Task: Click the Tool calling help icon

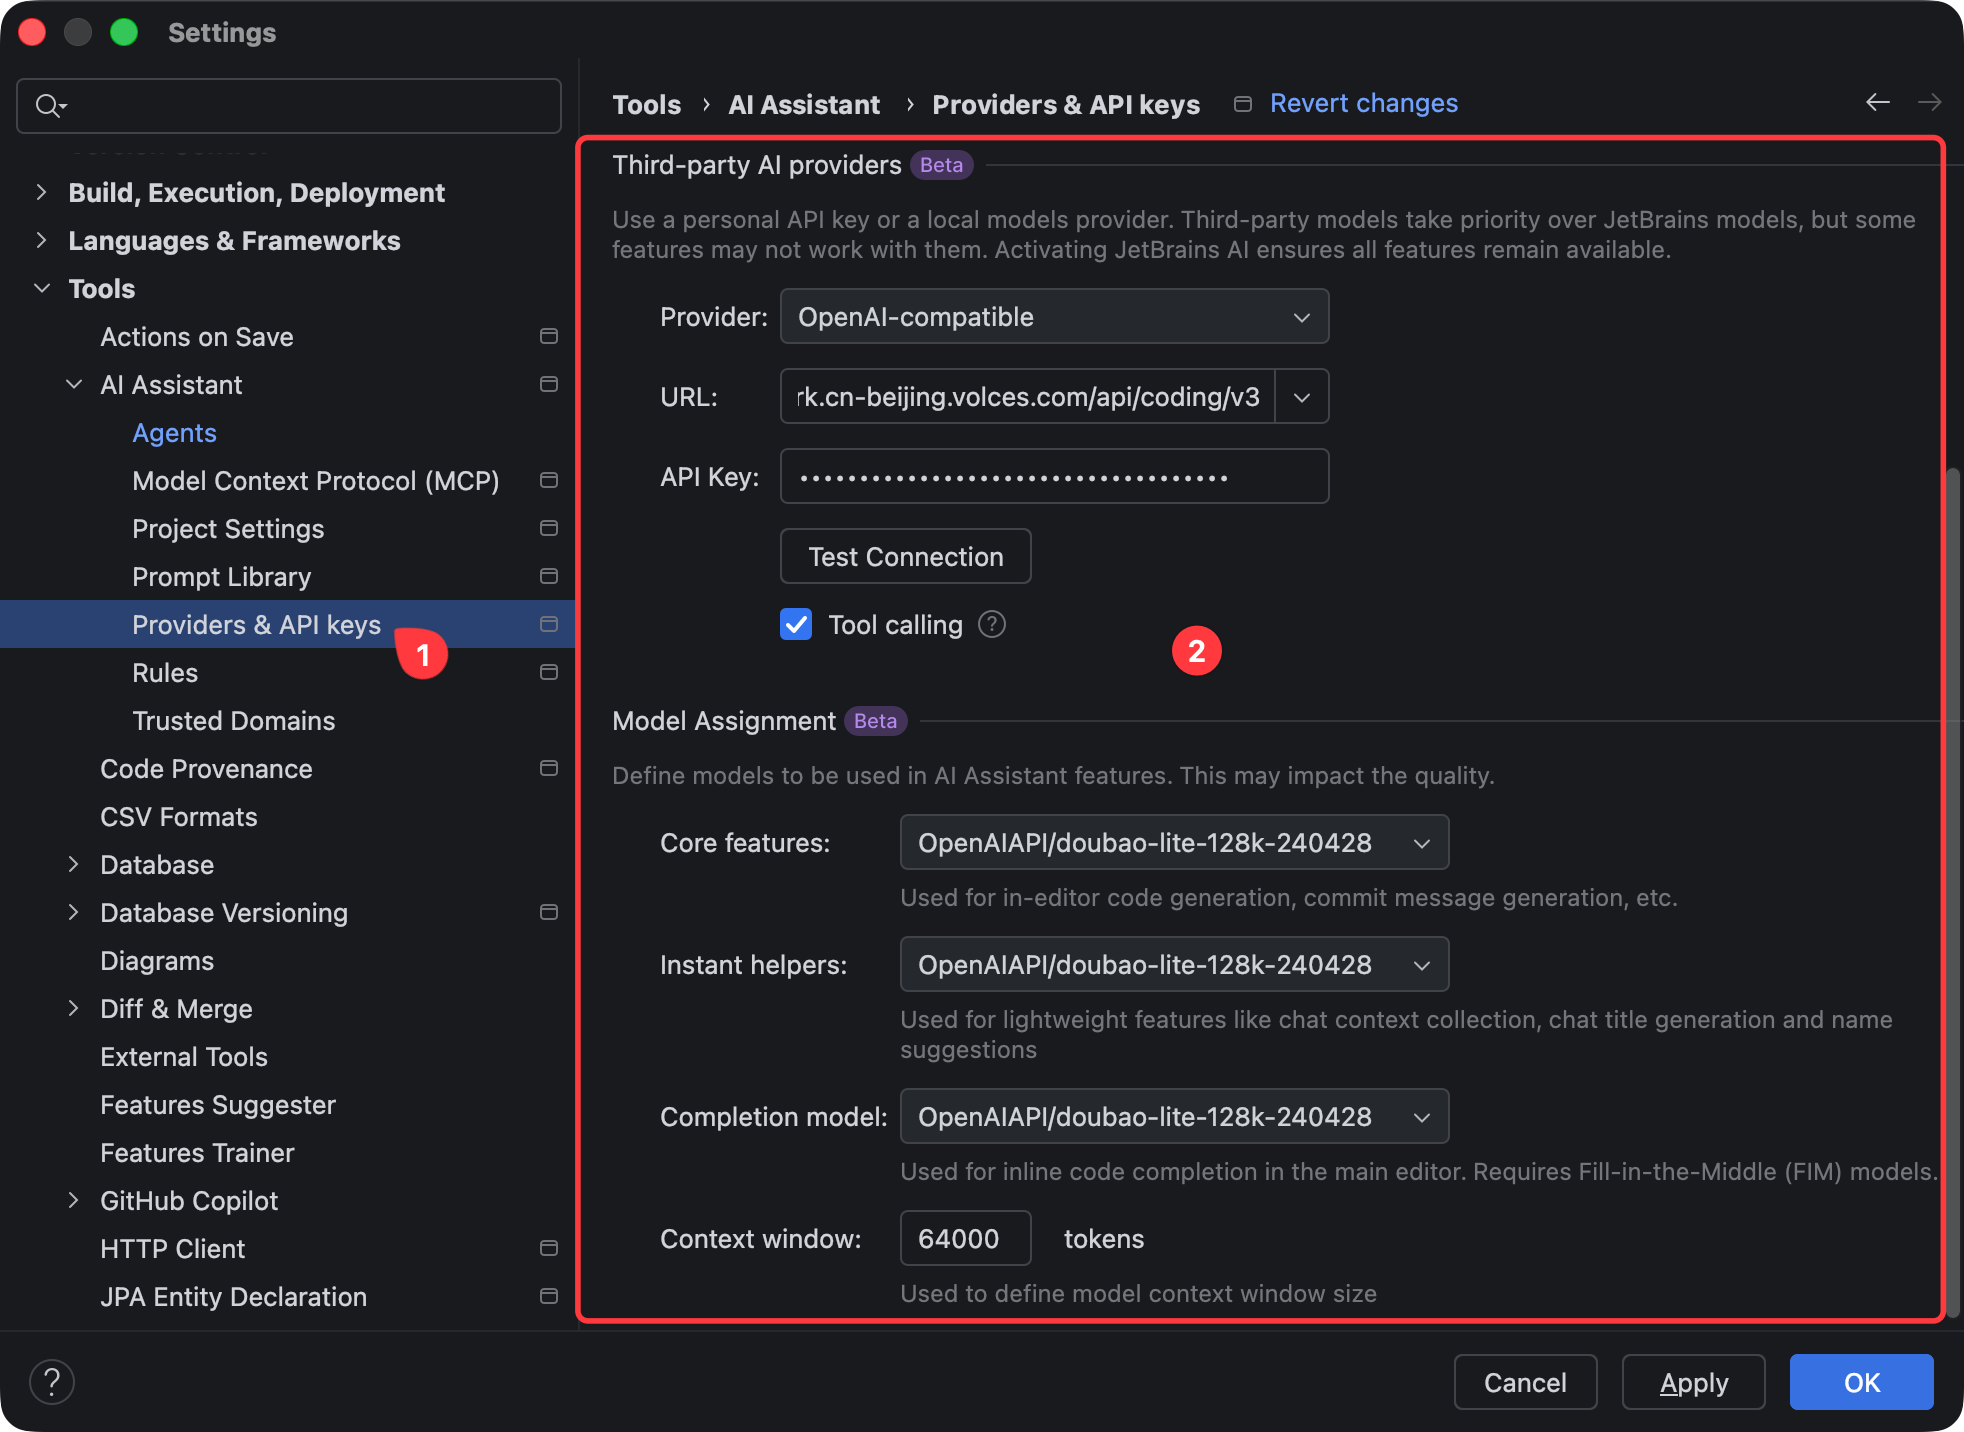Action: [x=991, y=625]
